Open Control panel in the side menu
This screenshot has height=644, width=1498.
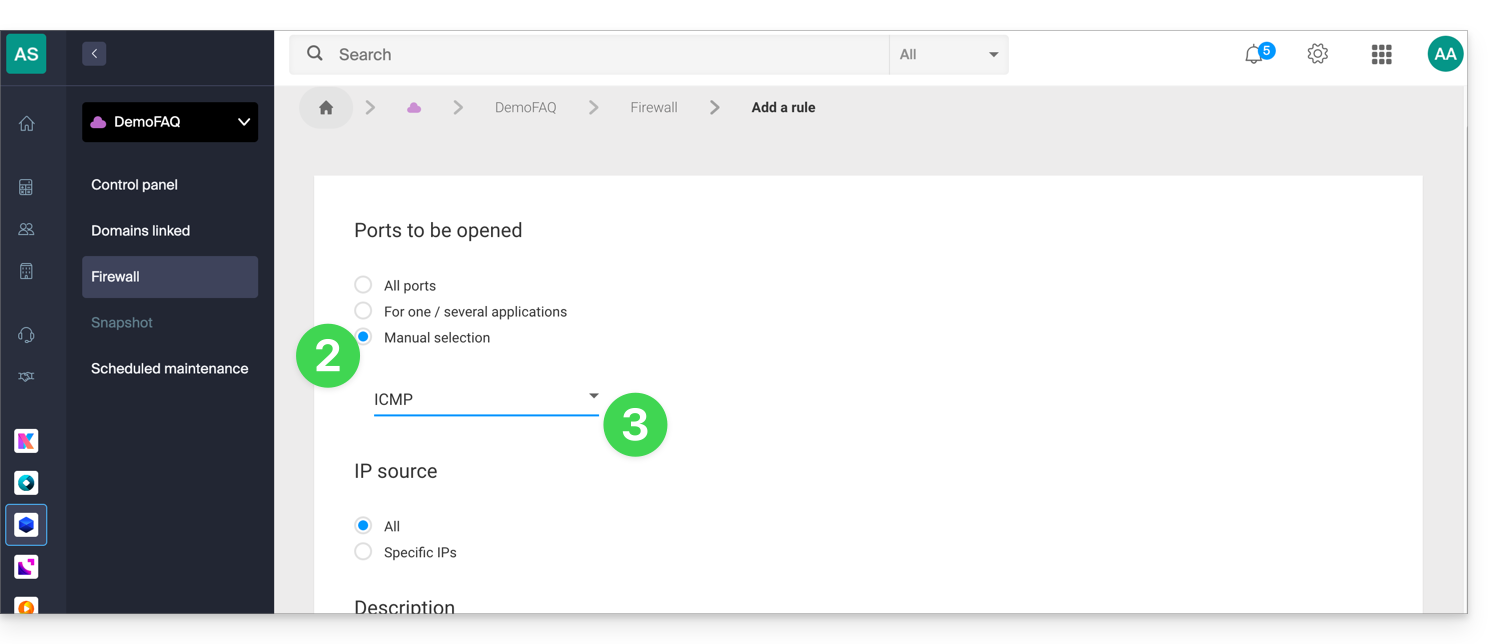coord(134,185)
